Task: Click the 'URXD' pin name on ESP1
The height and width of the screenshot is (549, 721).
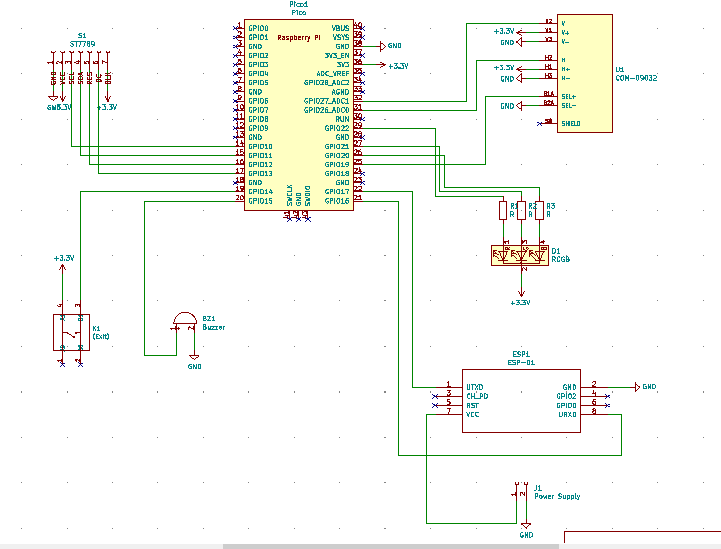Action: (567, 414)
